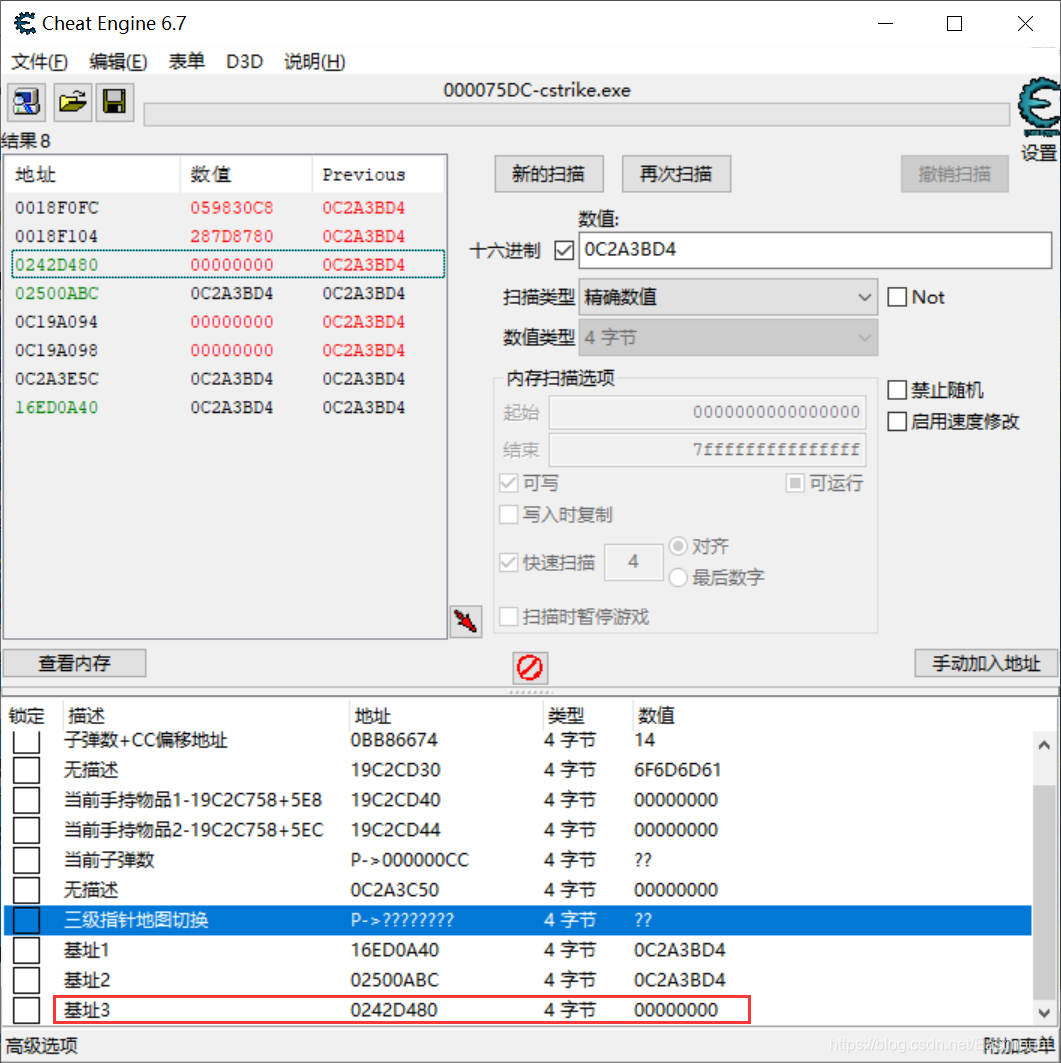Click the 再次扫描 button

click(676, 174)
